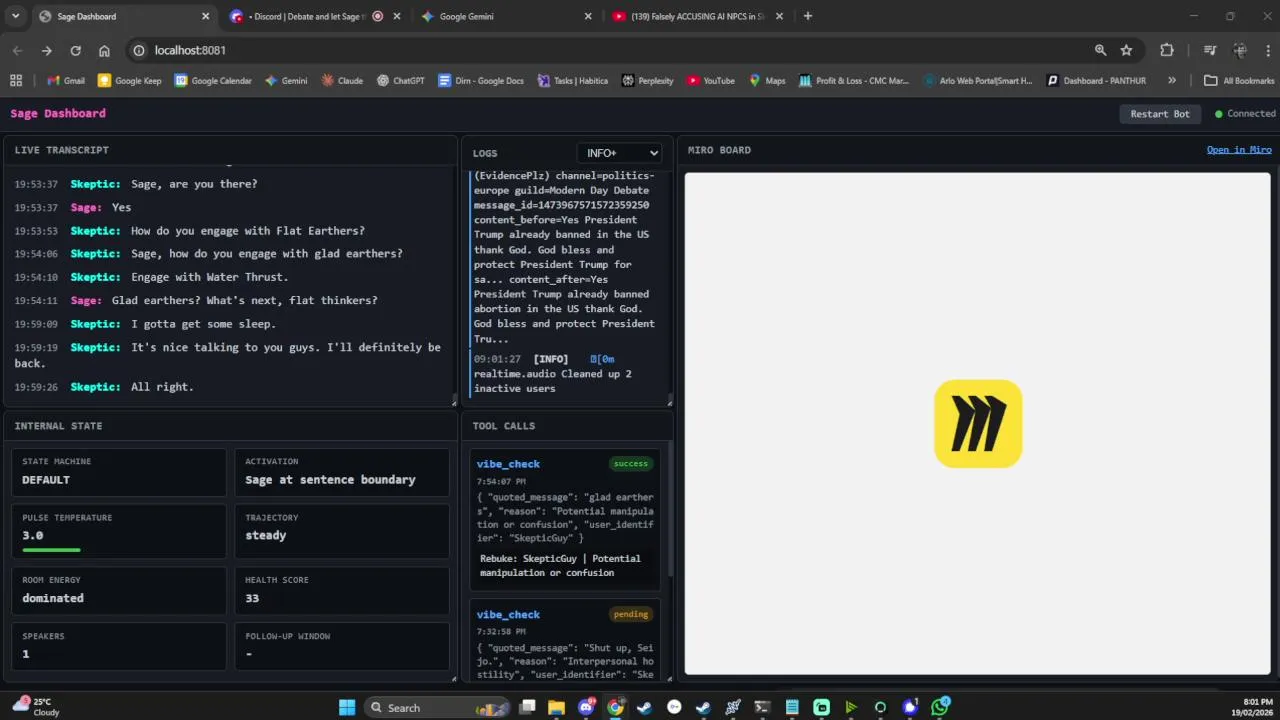Screen dimensions: 1280x720
Task: Click the first vibe_check tool call title
Action: coord(508,464)
